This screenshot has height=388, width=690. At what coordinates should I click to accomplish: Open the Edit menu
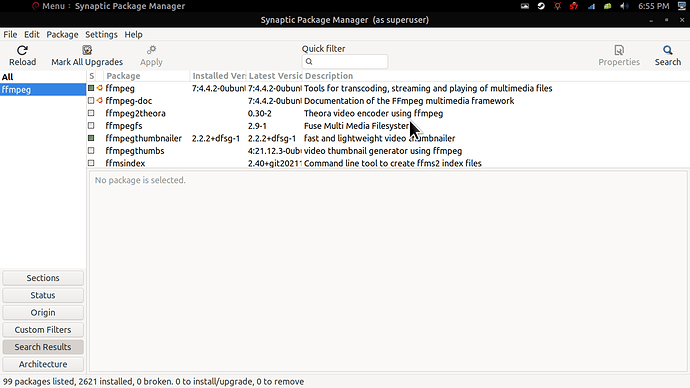click(x=32, y=34)
